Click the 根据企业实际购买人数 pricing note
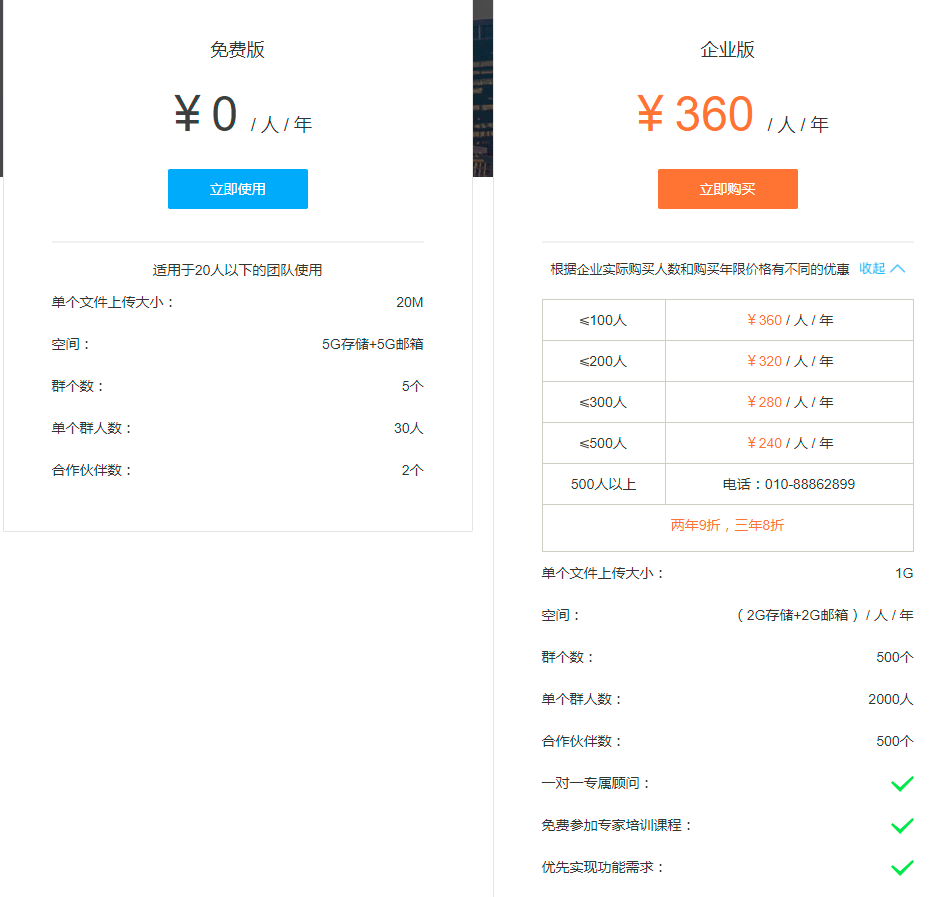This screenshot has width=931, height=897. pyautogui.click(x=699, y=269)
